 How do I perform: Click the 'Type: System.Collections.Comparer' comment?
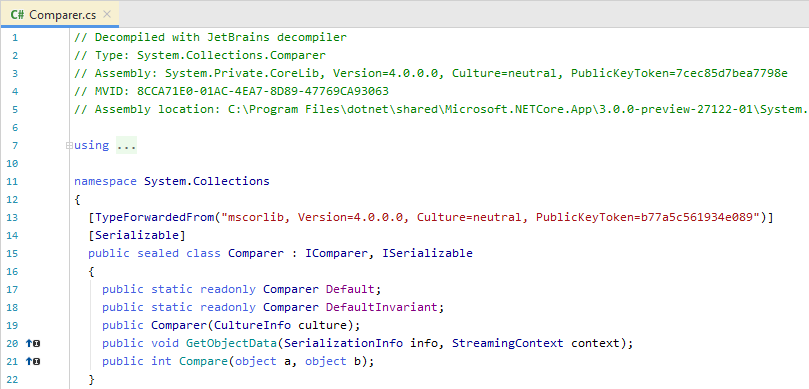[200, 55]
